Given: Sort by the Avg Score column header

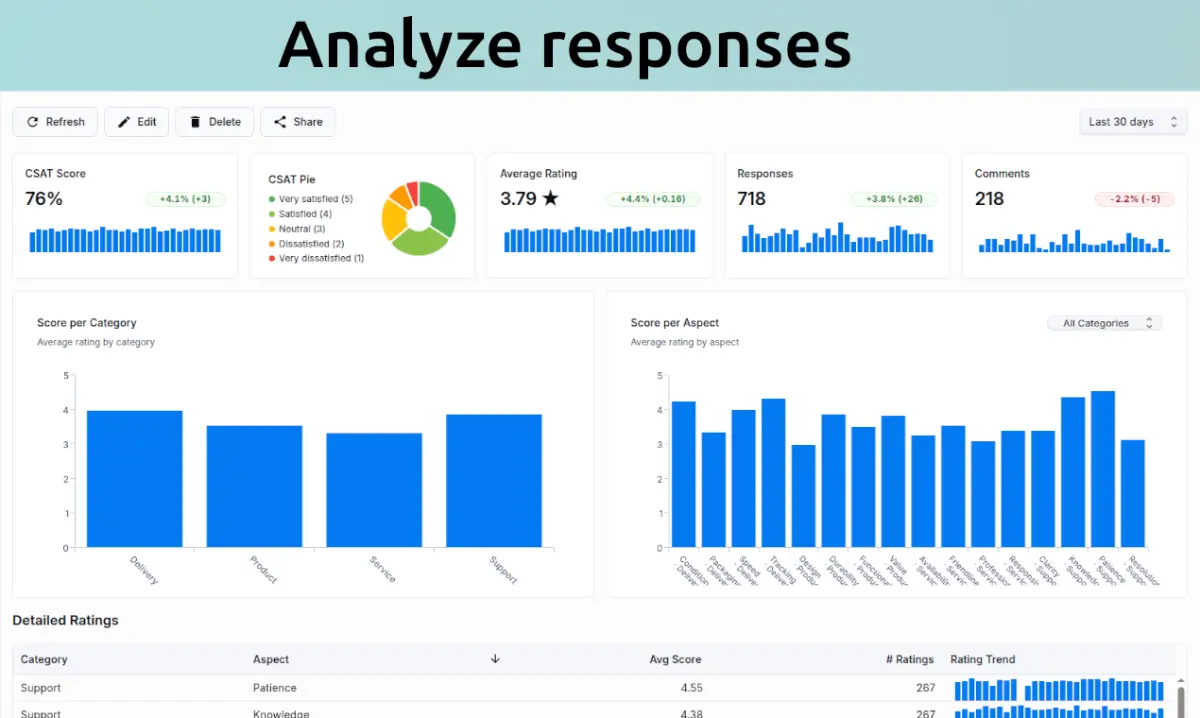Looking at the screenshot, I should tap(675, 659).
